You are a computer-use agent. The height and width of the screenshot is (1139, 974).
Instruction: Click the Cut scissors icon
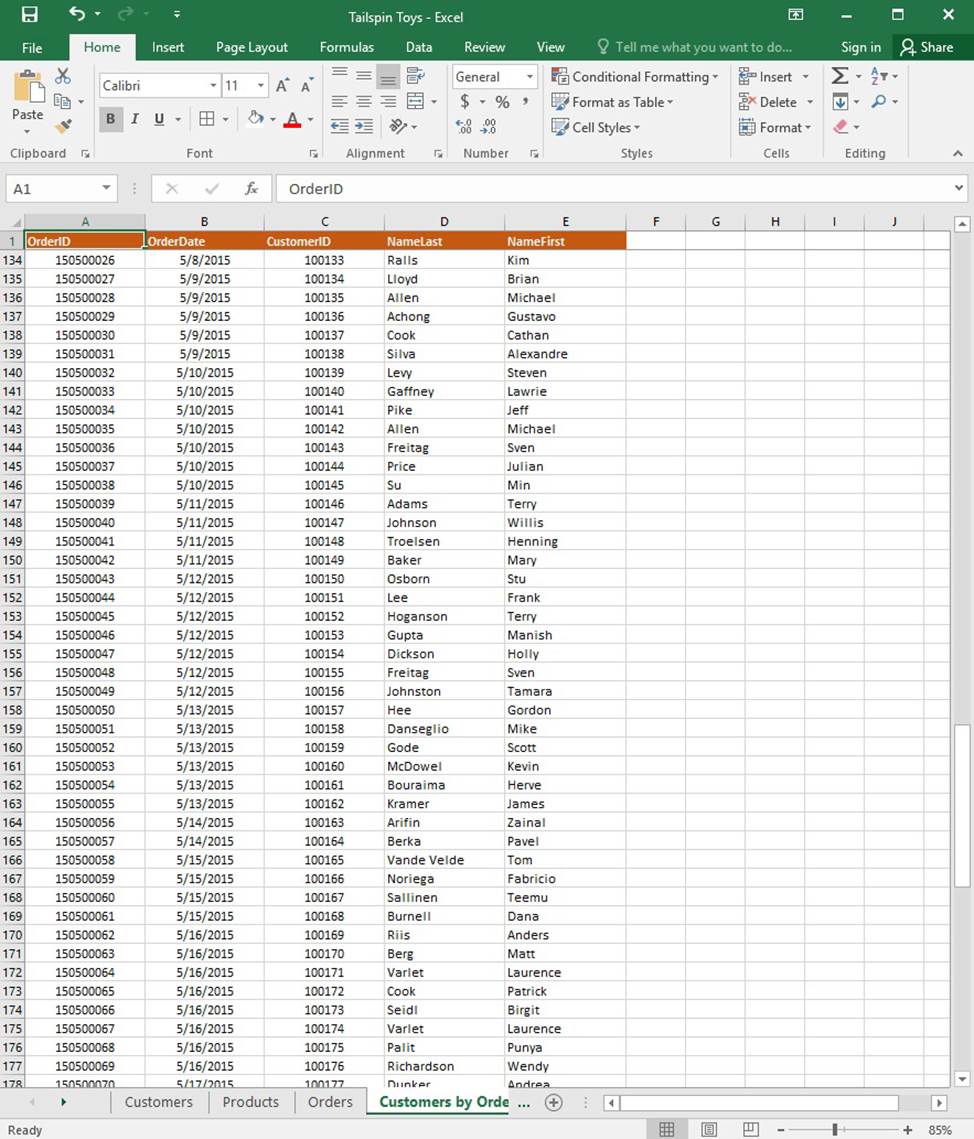pos(63,76)
